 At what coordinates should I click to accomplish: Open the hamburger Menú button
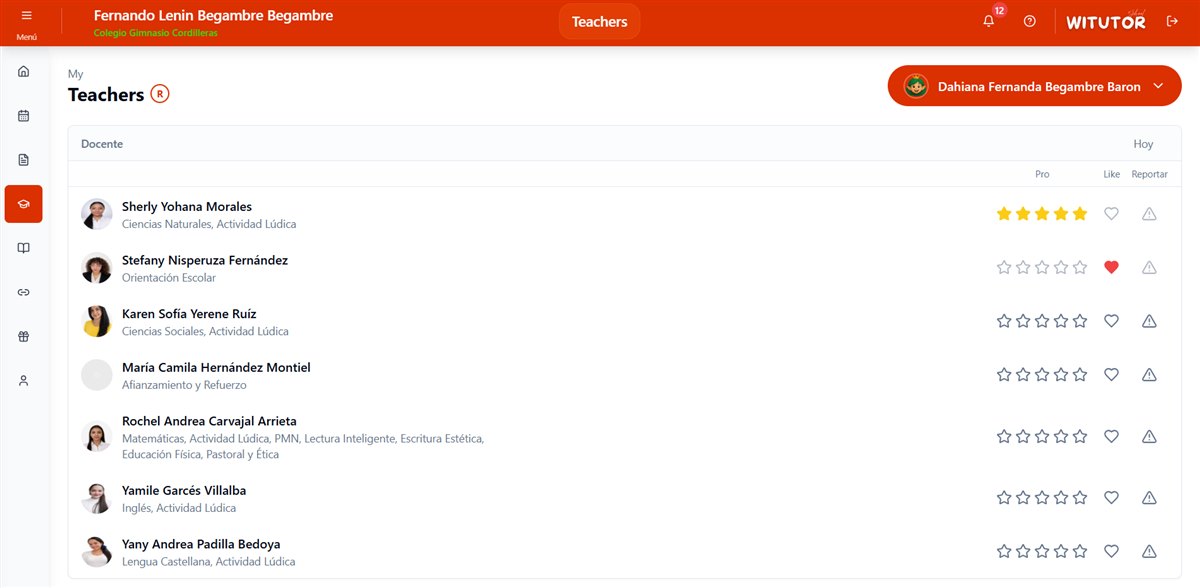click(x=26, y=22)
